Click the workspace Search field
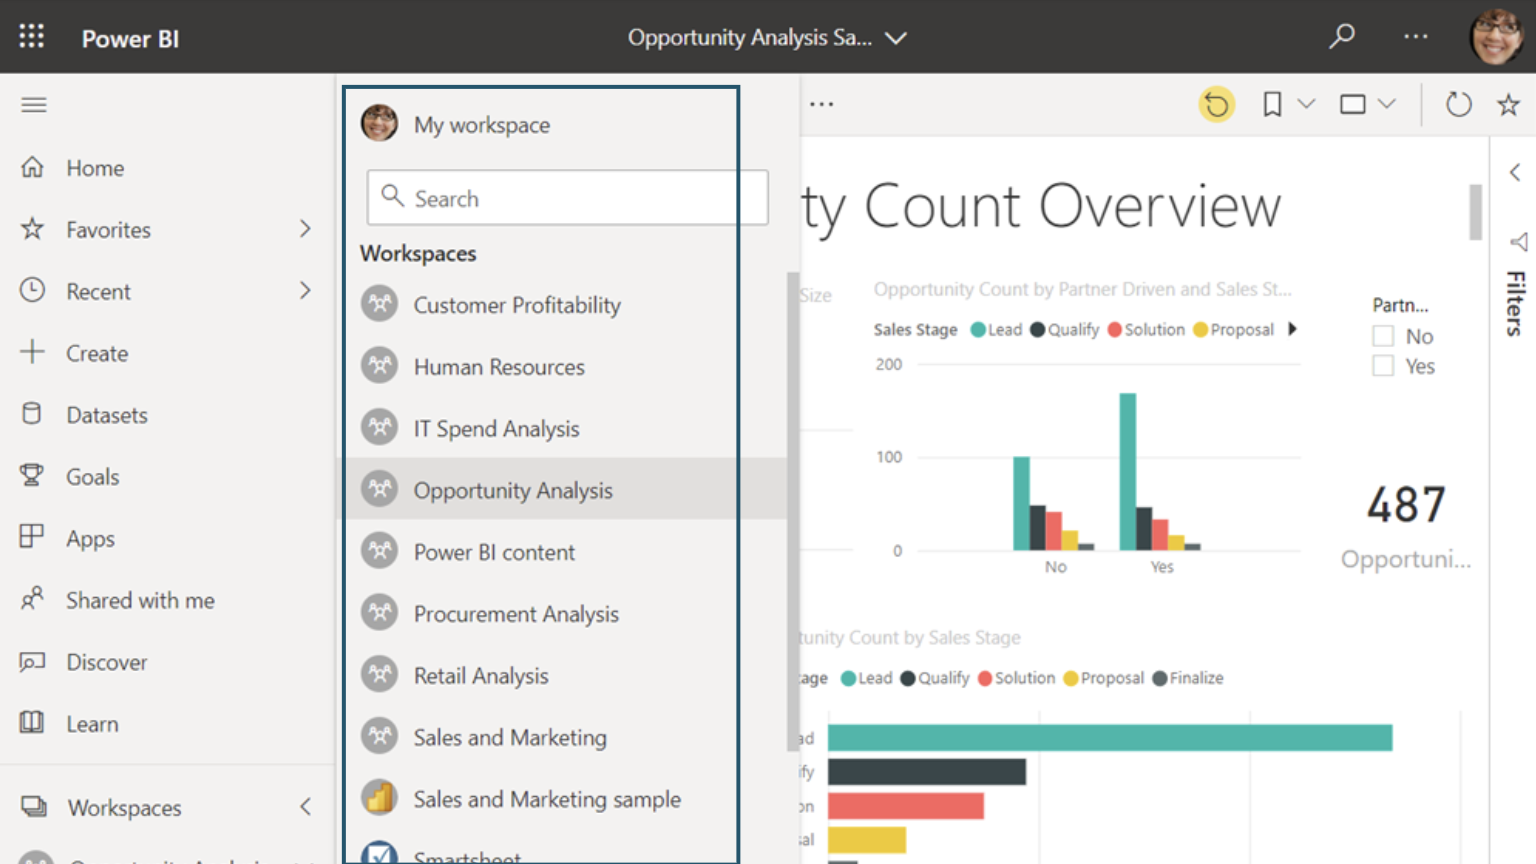The image size is (1536, 864). click(x=567, y=198)
